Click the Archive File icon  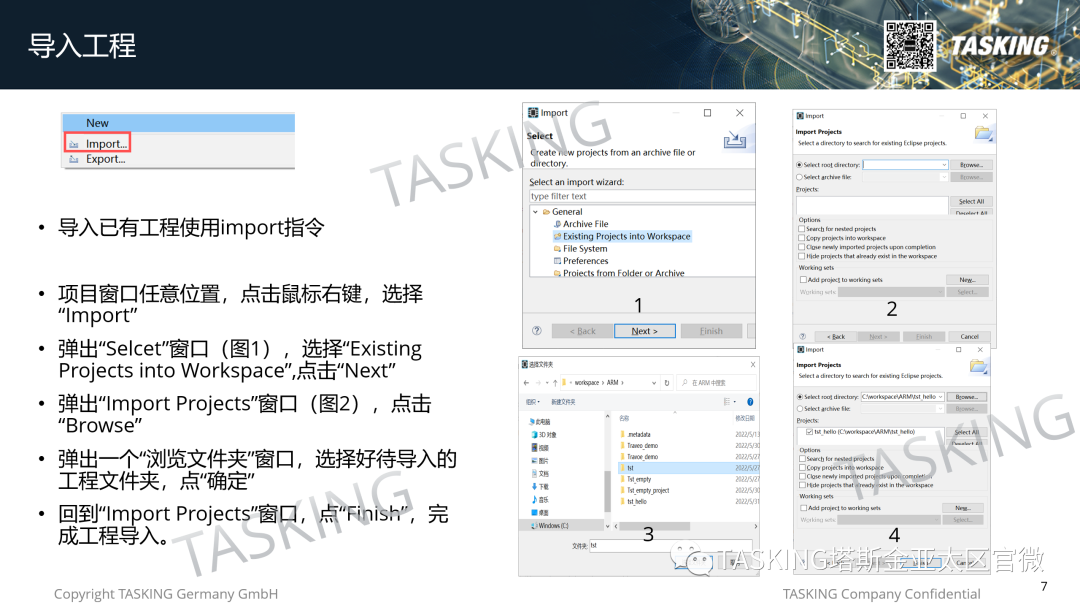pos(557,224)
